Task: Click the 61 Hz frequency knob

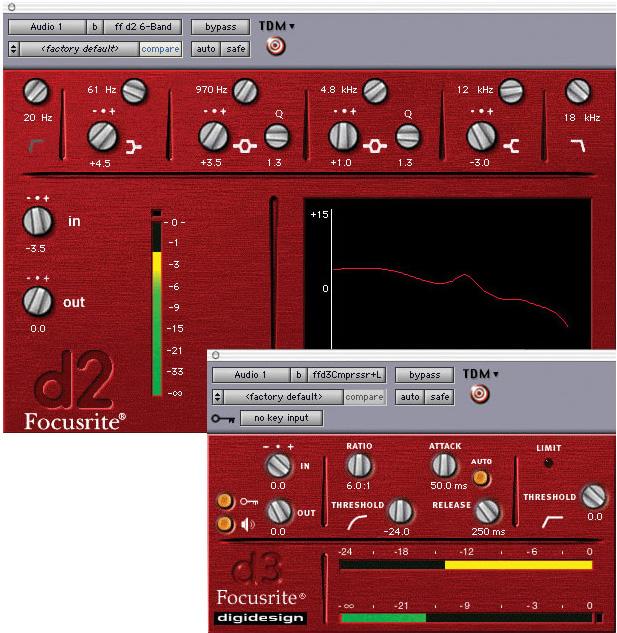Action: [134, 91]
